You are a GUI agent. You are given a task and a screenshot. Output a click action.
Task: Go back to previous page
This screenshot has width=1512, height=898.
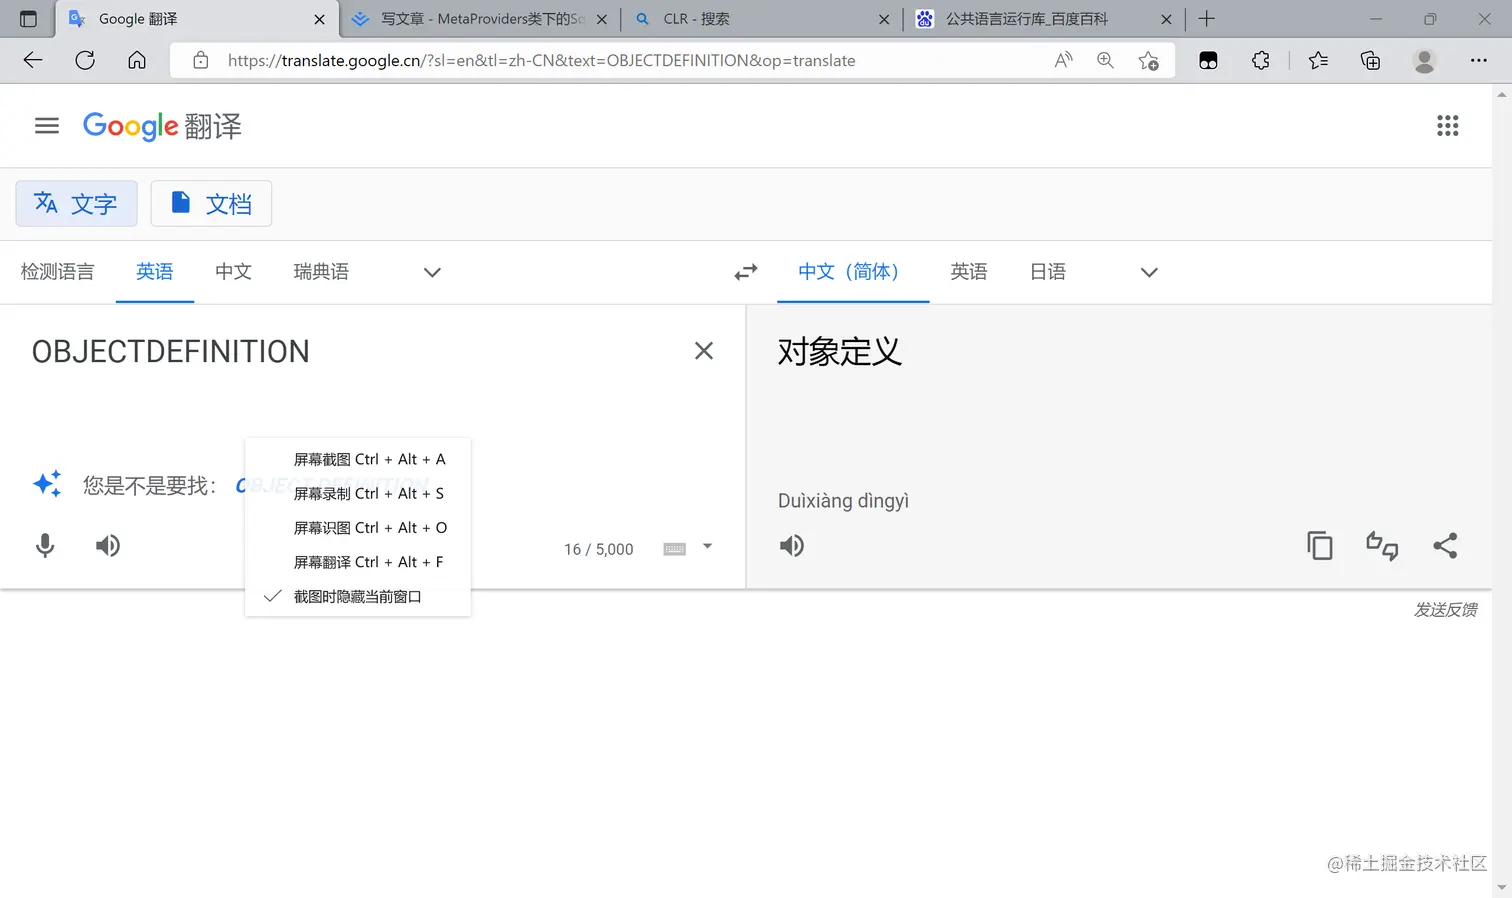[33, 60]
